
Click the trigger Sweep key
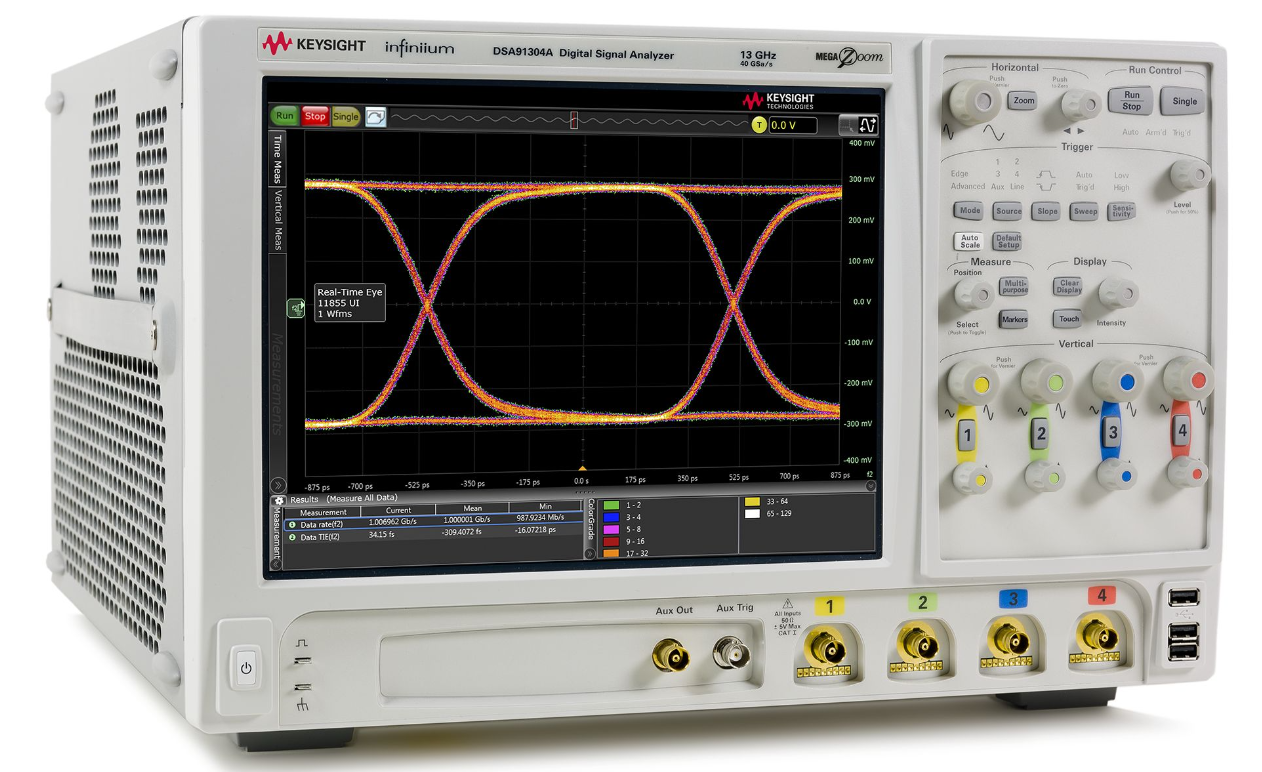point(1085,212)
